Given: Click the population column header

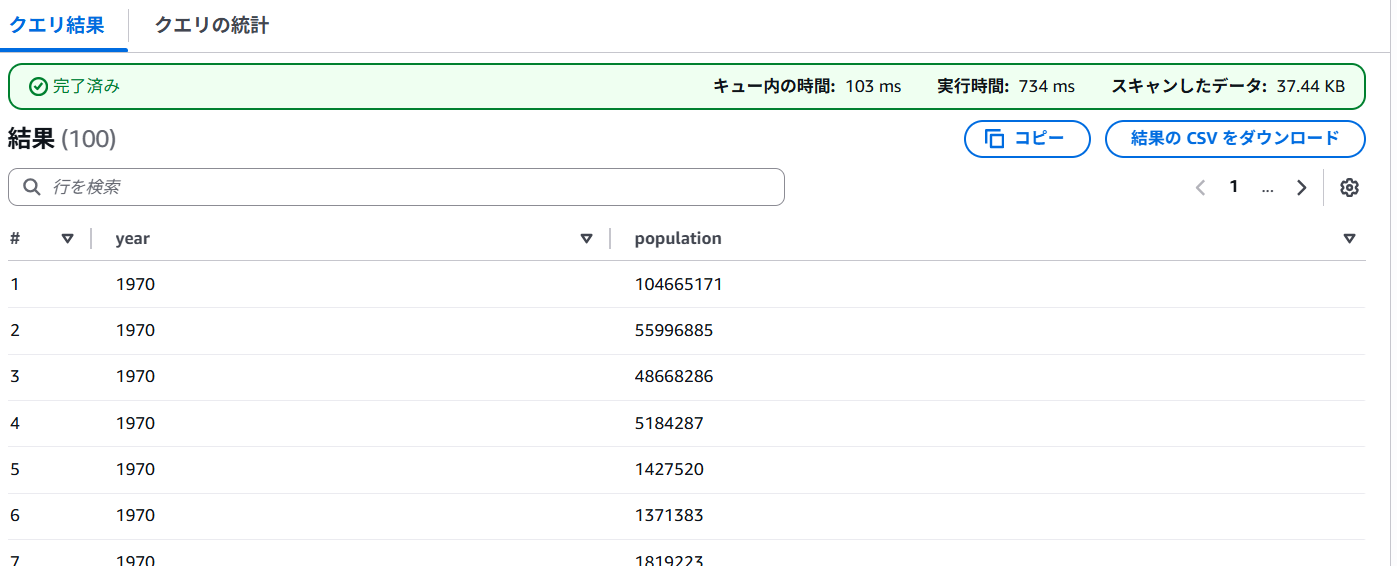Looking at the screenshot, I should tap(678, 238).
